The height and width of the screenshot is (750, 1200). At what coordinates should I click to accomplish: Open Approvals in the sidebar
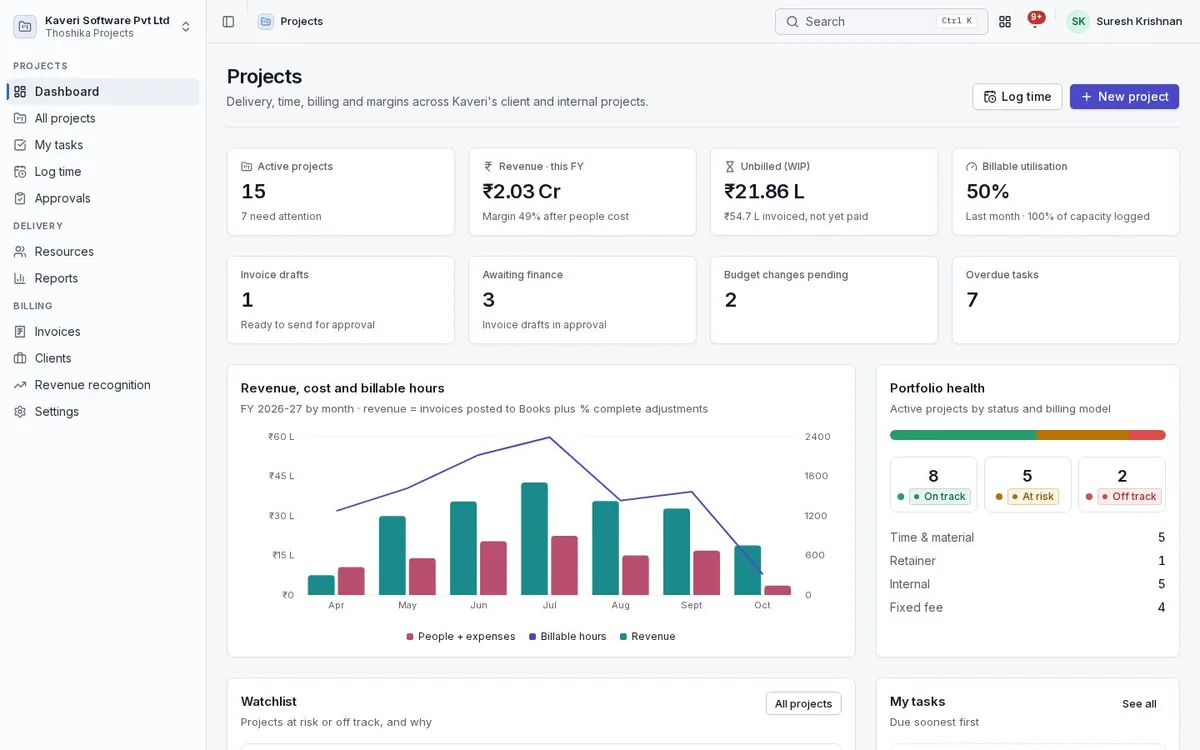click(x=103, y=198)
